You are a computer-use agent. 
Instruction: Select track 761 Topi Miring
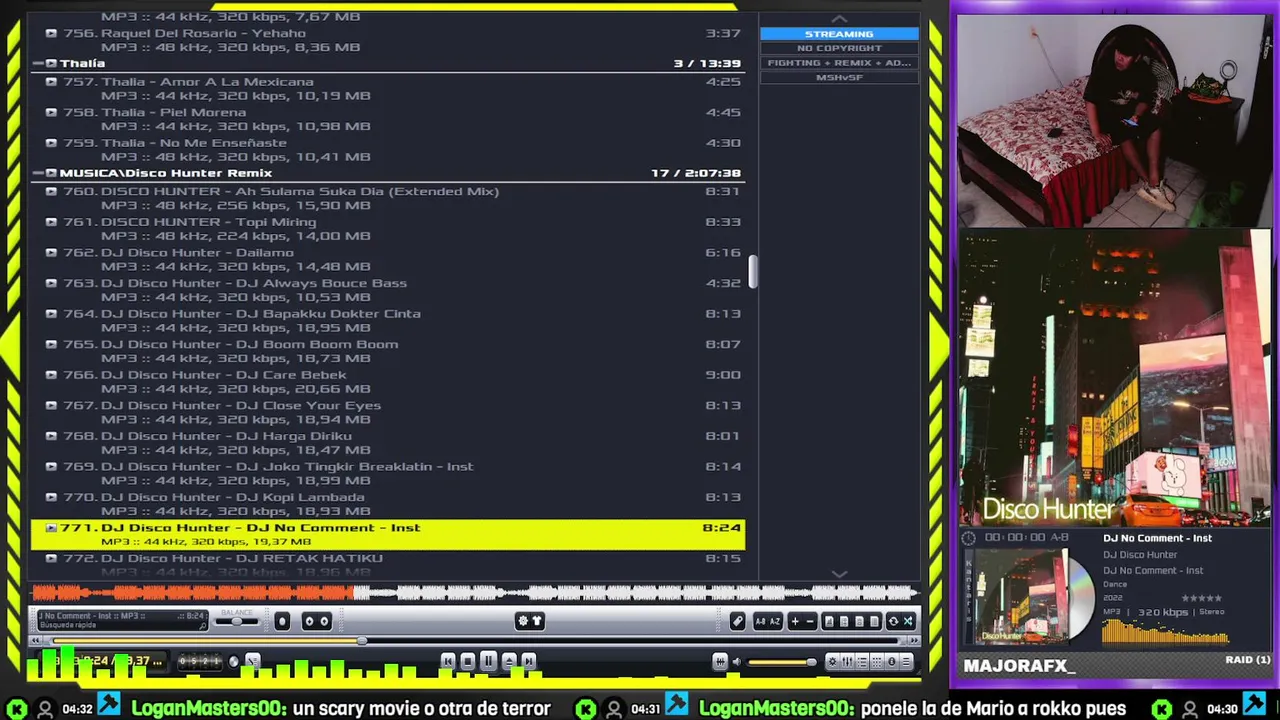pos(388,229)
